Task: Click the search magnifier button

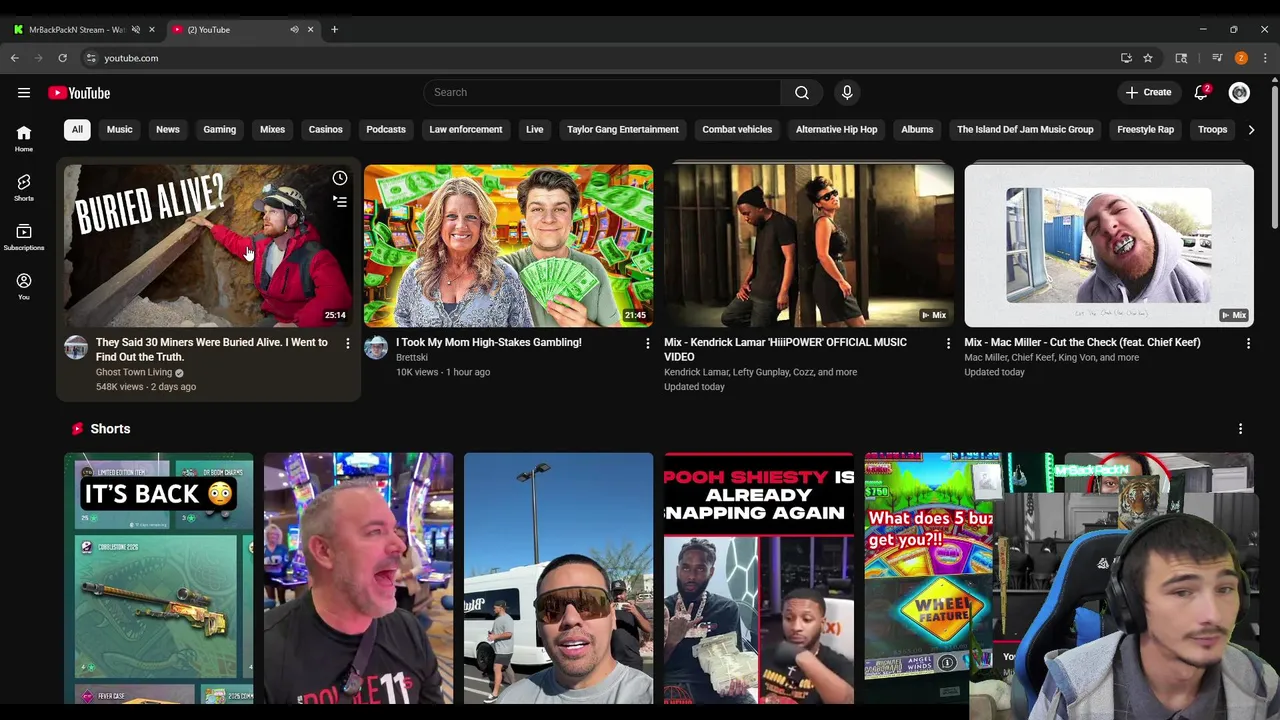Action: pyautogui.click(x=802, y=93)
